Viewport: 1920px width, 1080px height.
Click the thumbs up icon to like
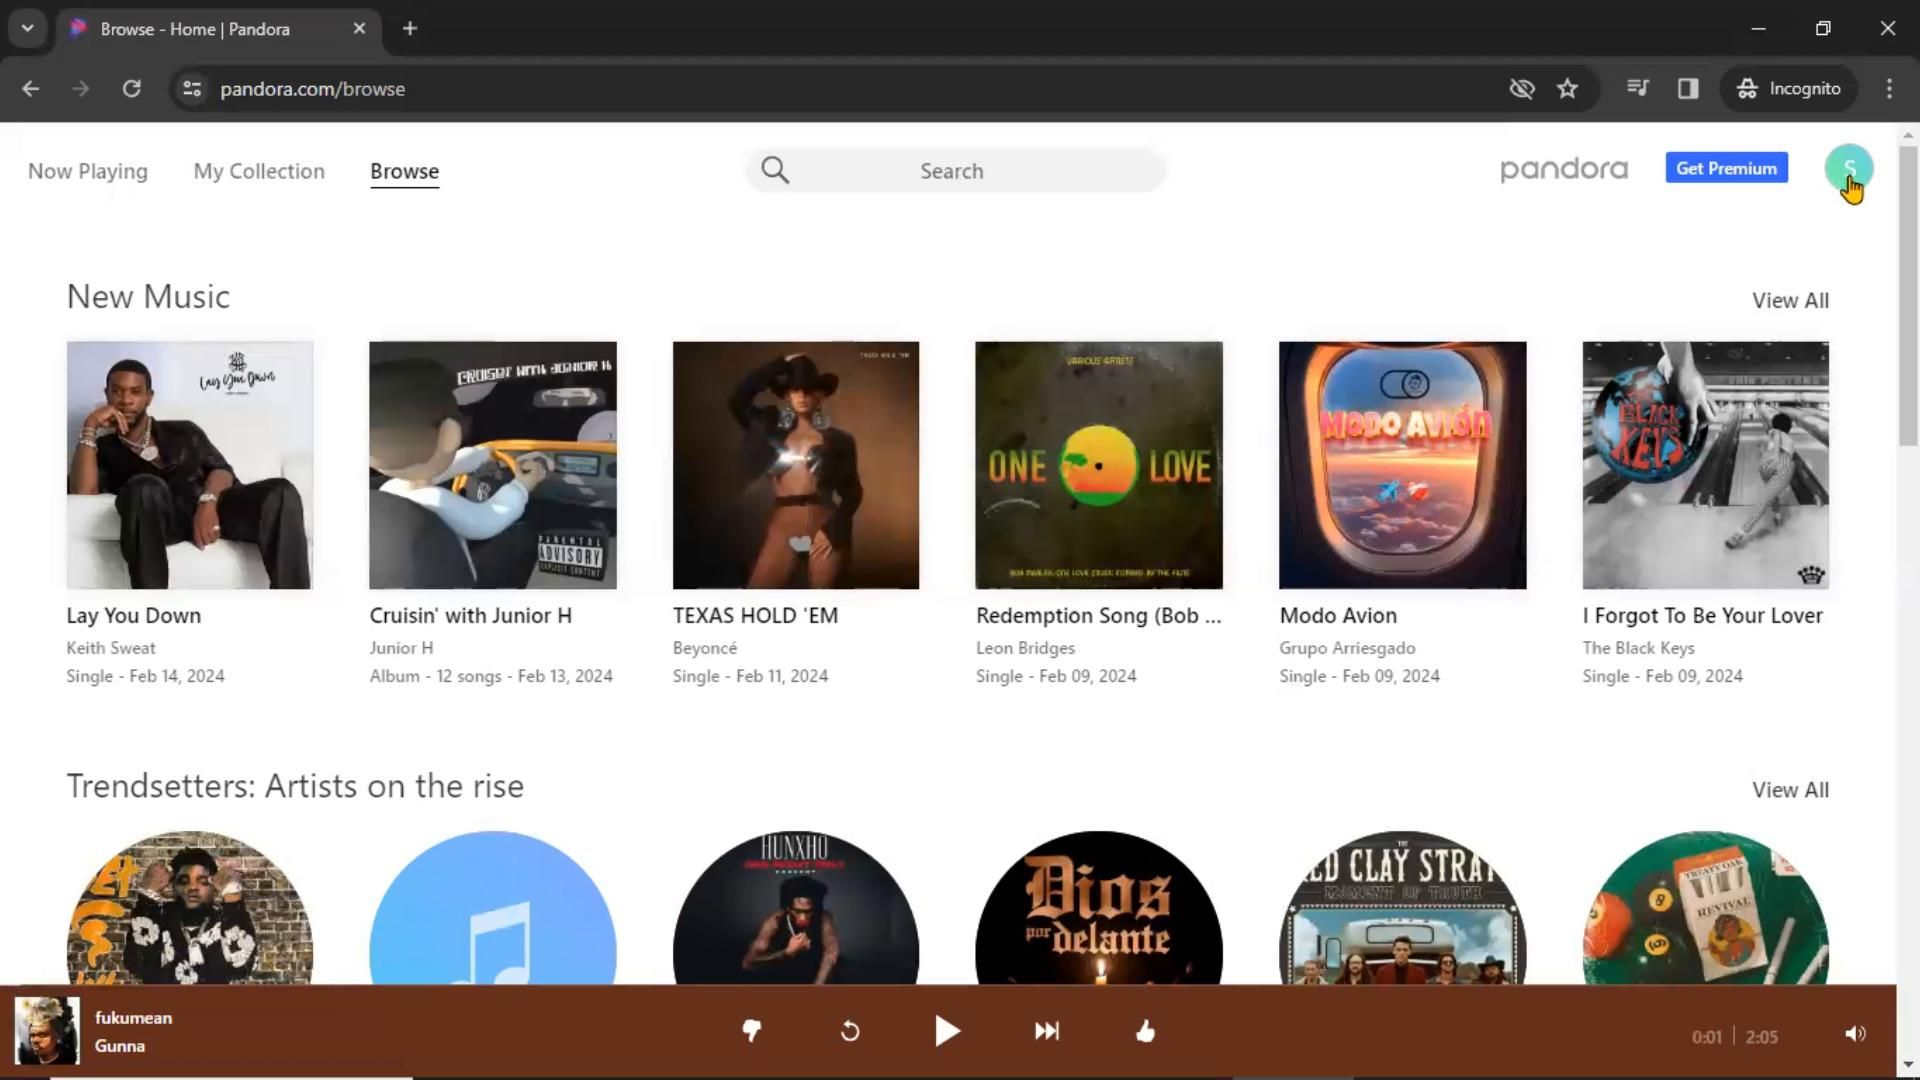coord(1146,1031)
